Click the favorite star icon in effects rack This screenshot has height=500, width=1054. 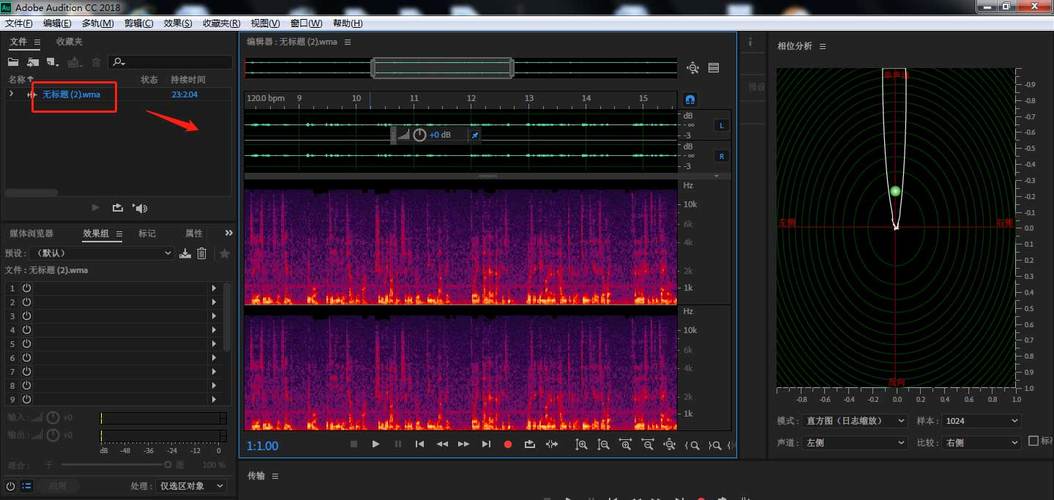coord(225,253)
